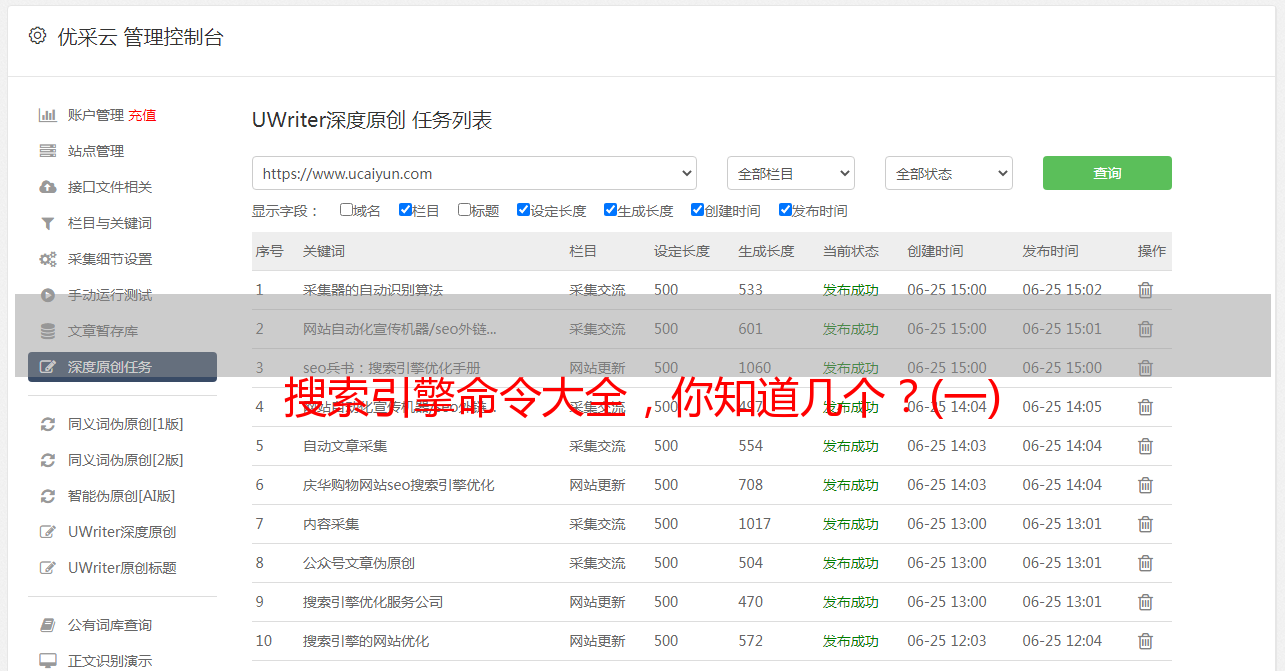Image resolution: width=1285 pixels, height=671 pixels.
Task: Click the 关键词 column header
Action: 324,251
